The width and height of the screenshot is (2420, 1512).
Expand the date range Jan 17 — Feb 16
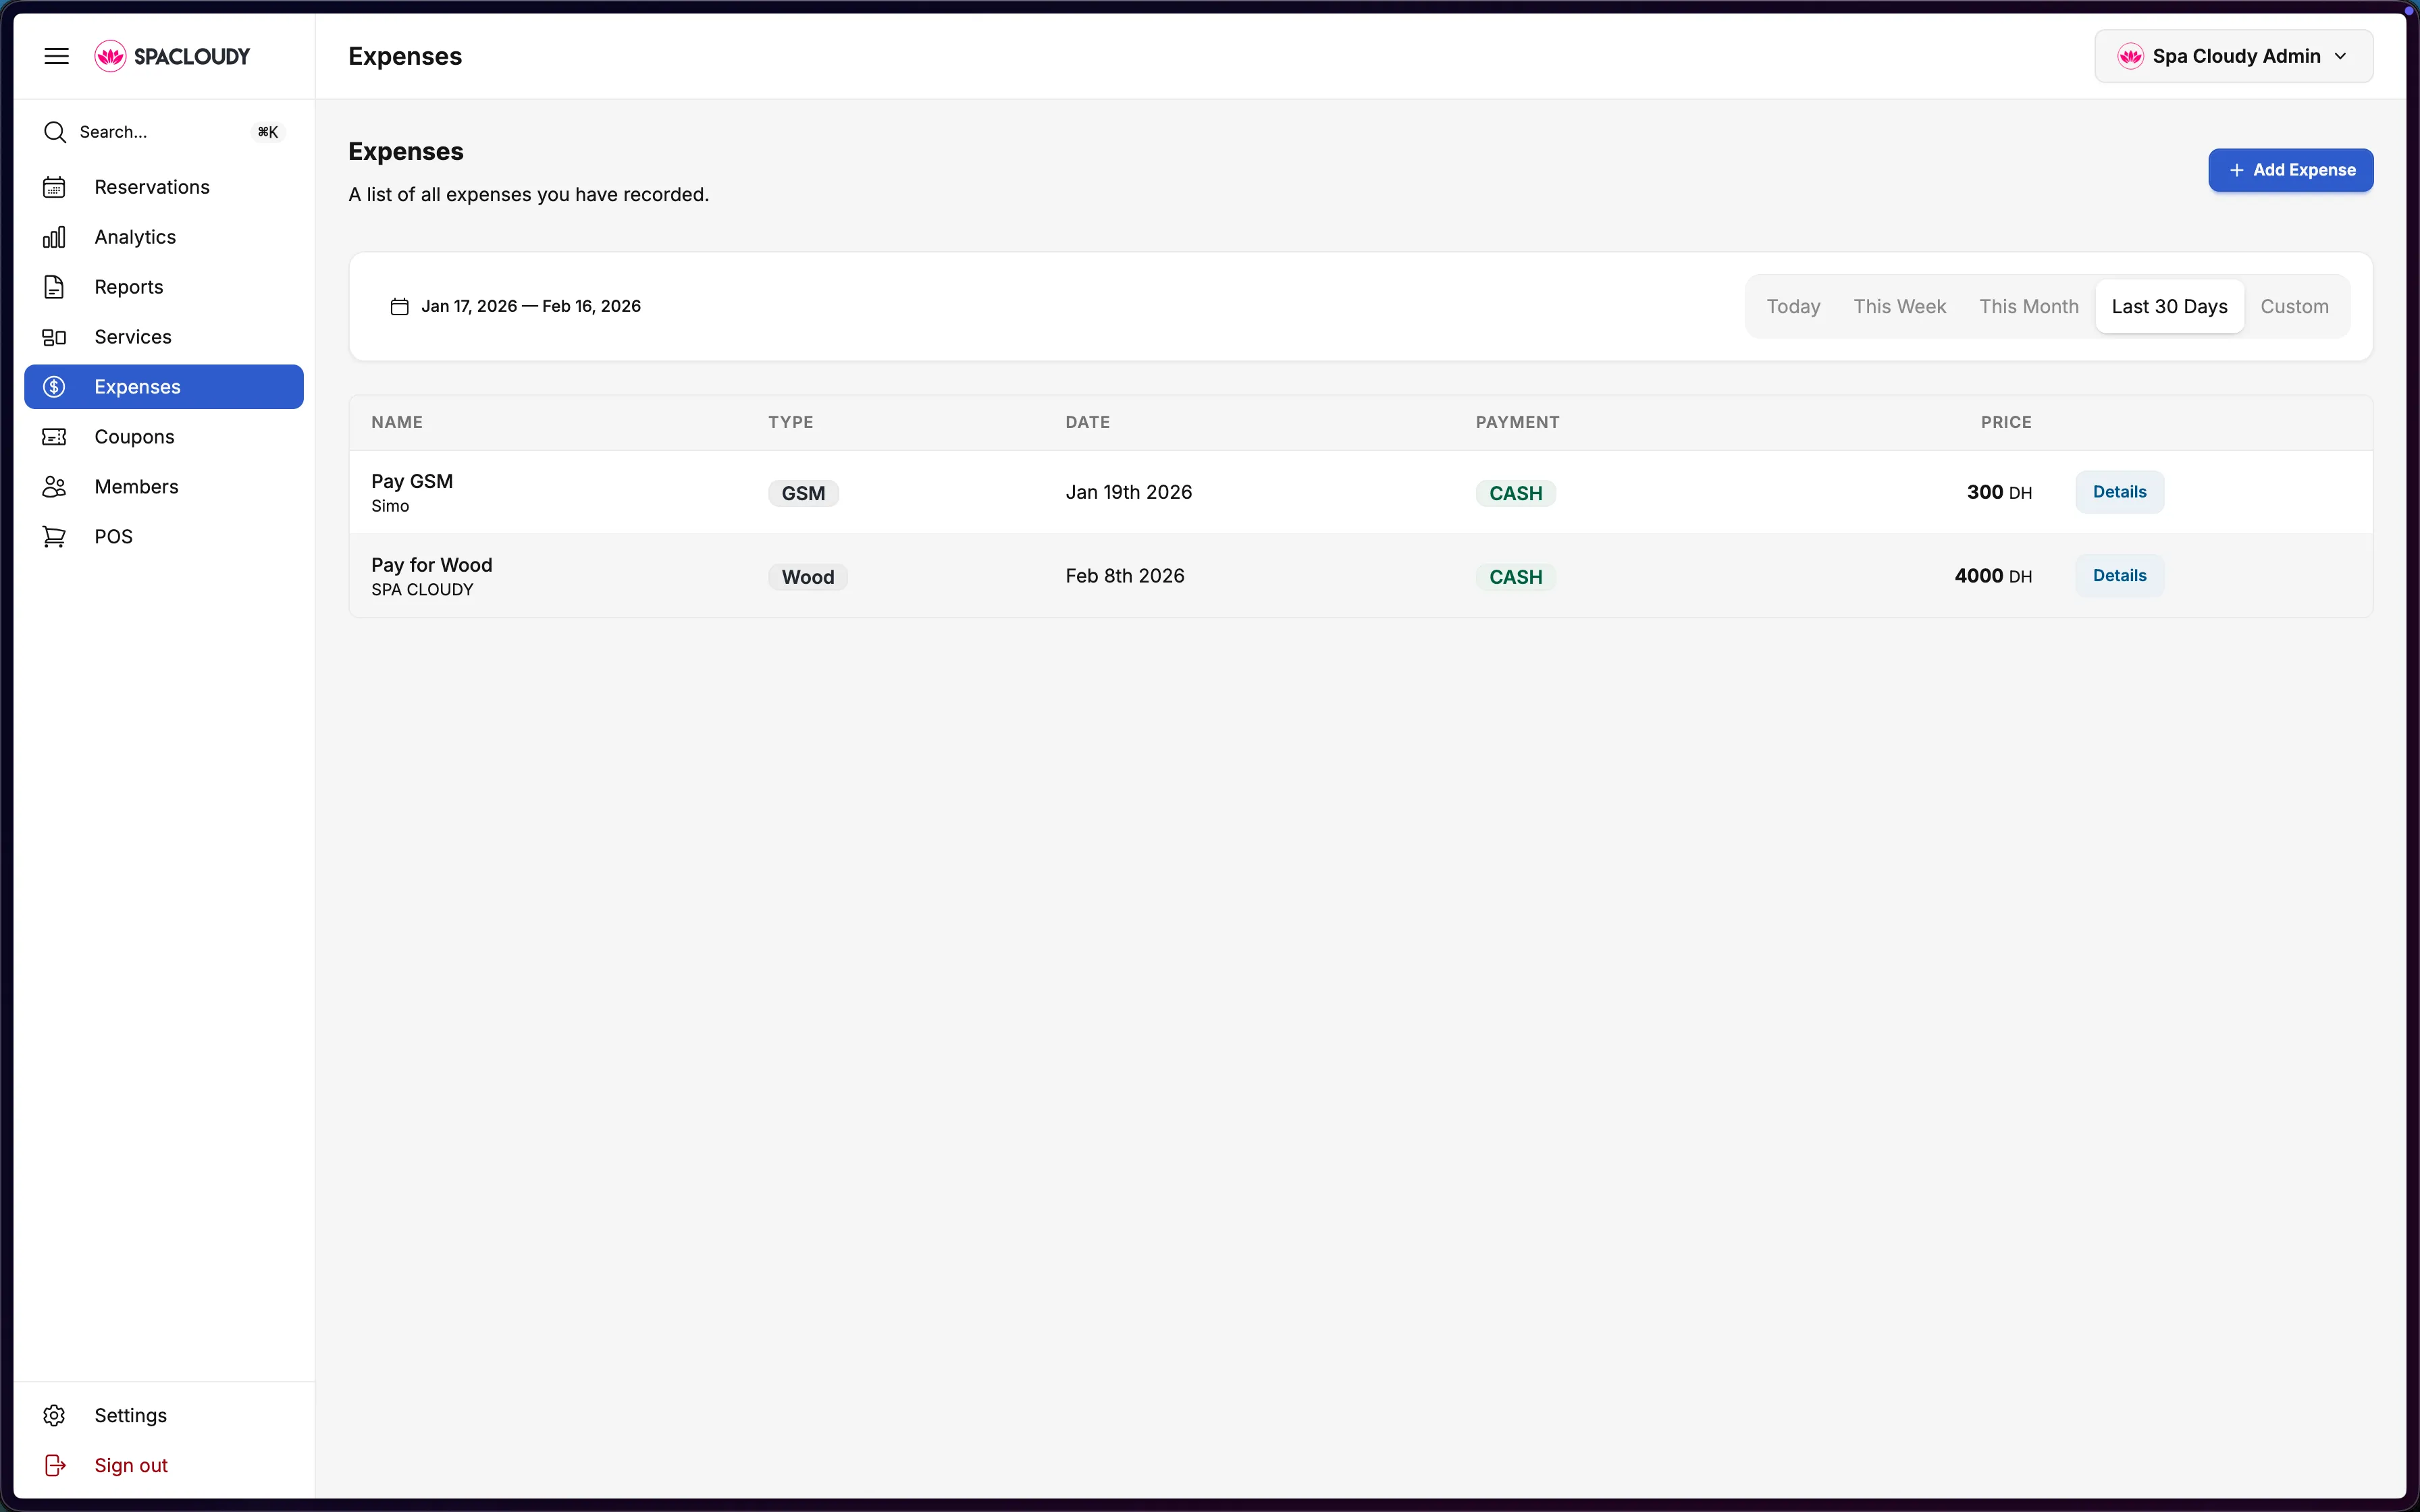pos(531,306)
